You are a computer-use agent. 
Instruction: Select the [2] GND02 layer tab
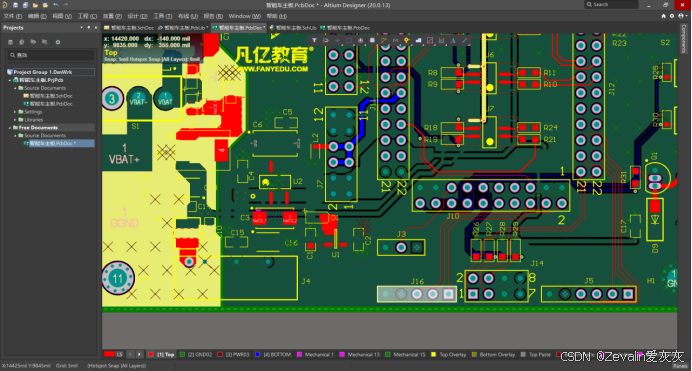(x=196, y=354)
